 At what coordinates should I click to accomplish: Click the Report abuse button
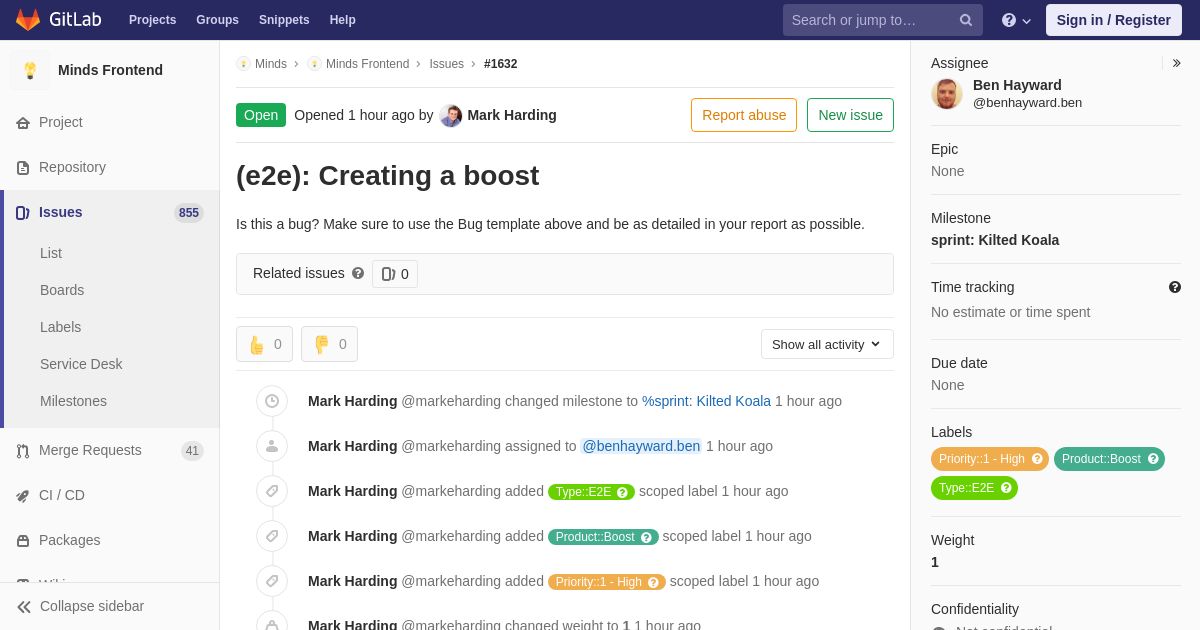(744, 115)
